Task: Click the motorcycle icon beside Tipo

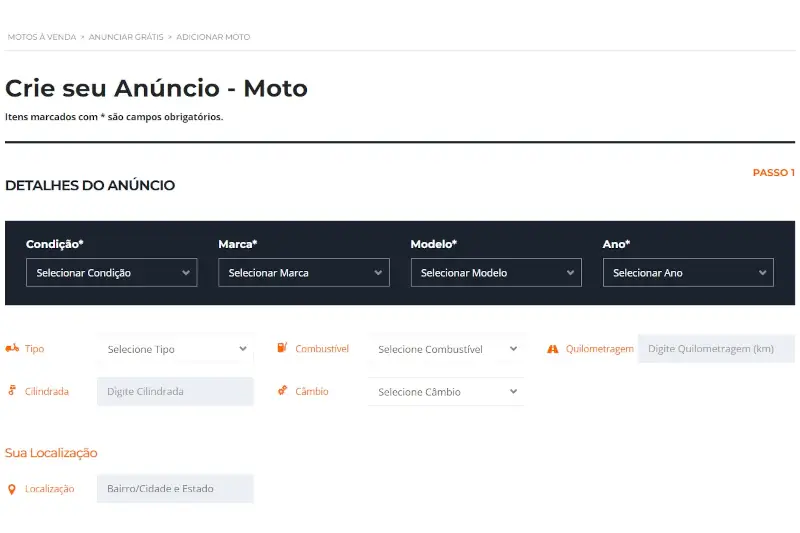Action: (12, 349)
